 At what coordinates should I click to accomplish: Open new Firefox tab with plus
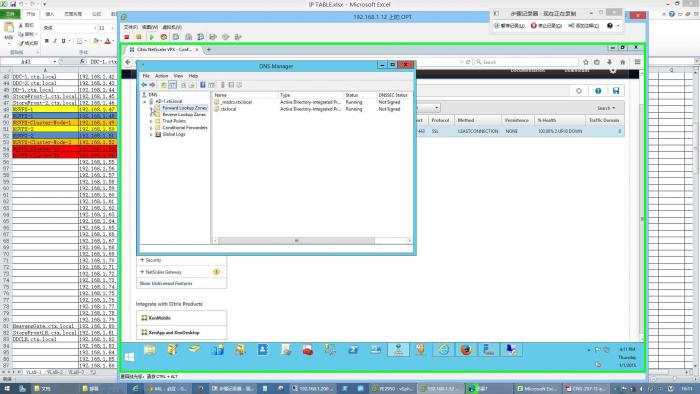tap(208, 50)
